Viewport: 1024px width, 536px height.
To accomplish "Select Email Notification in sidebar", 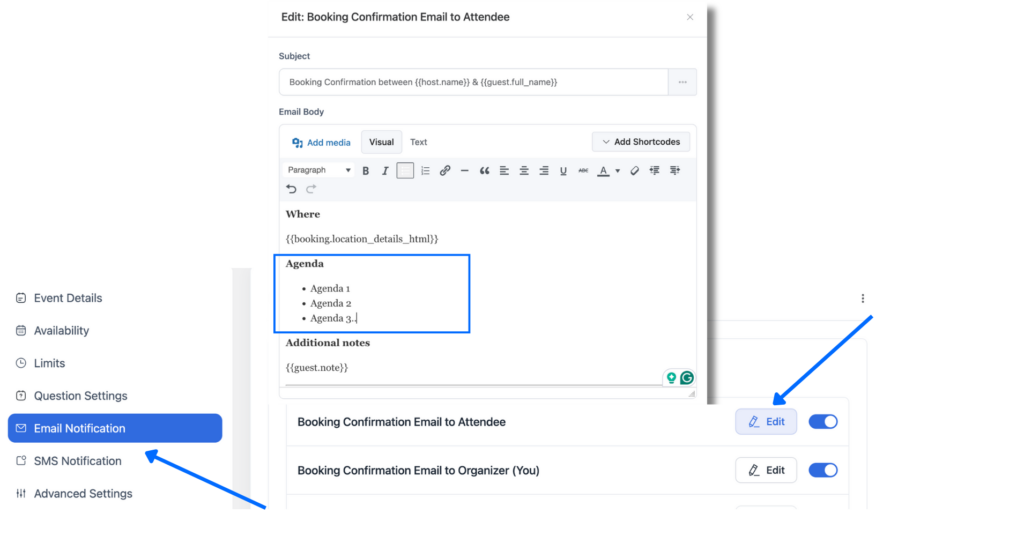I will pos(115,428).
